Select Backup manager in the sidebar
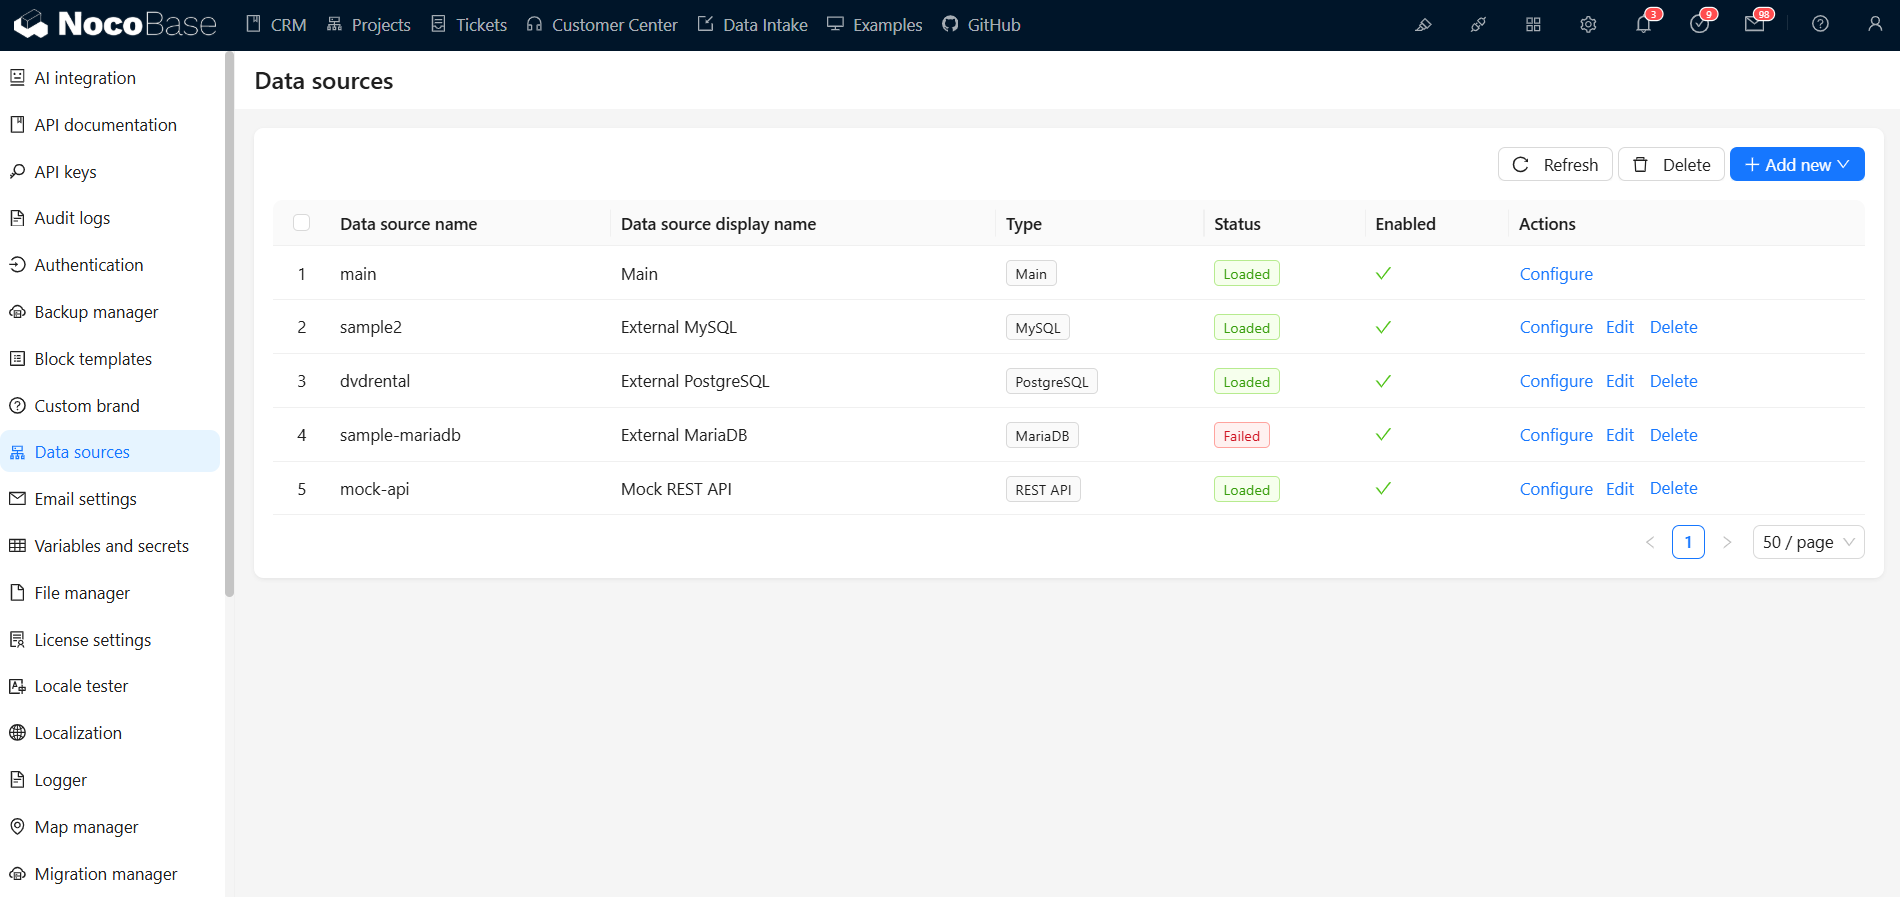The image size is (1900, 897). click(x=96, y=312)
